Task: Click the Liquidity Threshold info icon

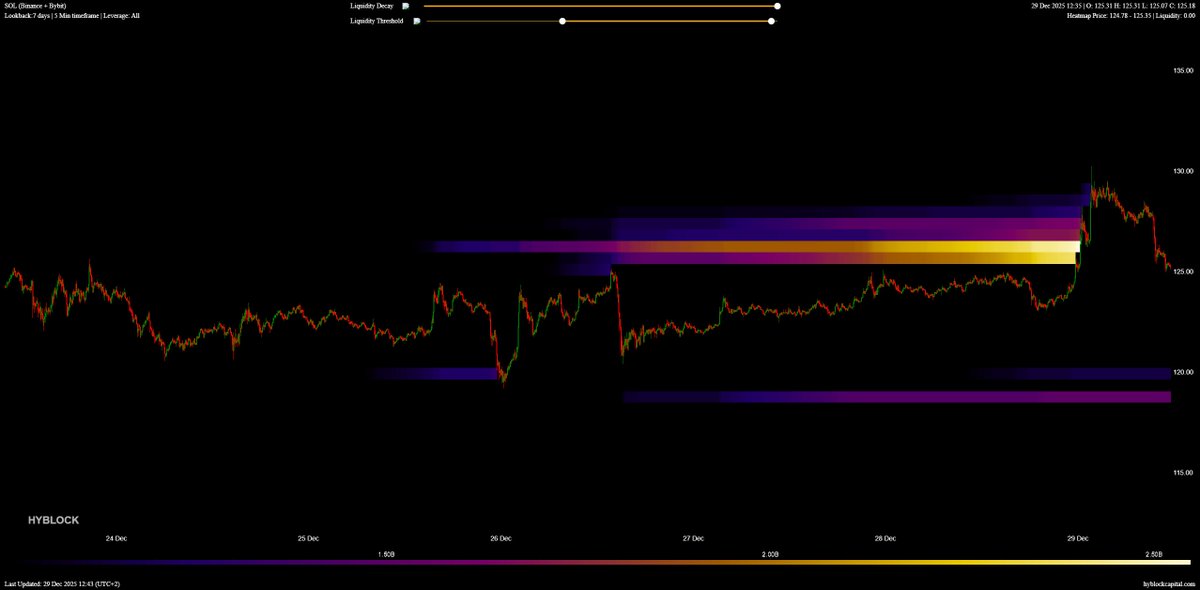Action: click(x=417, y=21)
